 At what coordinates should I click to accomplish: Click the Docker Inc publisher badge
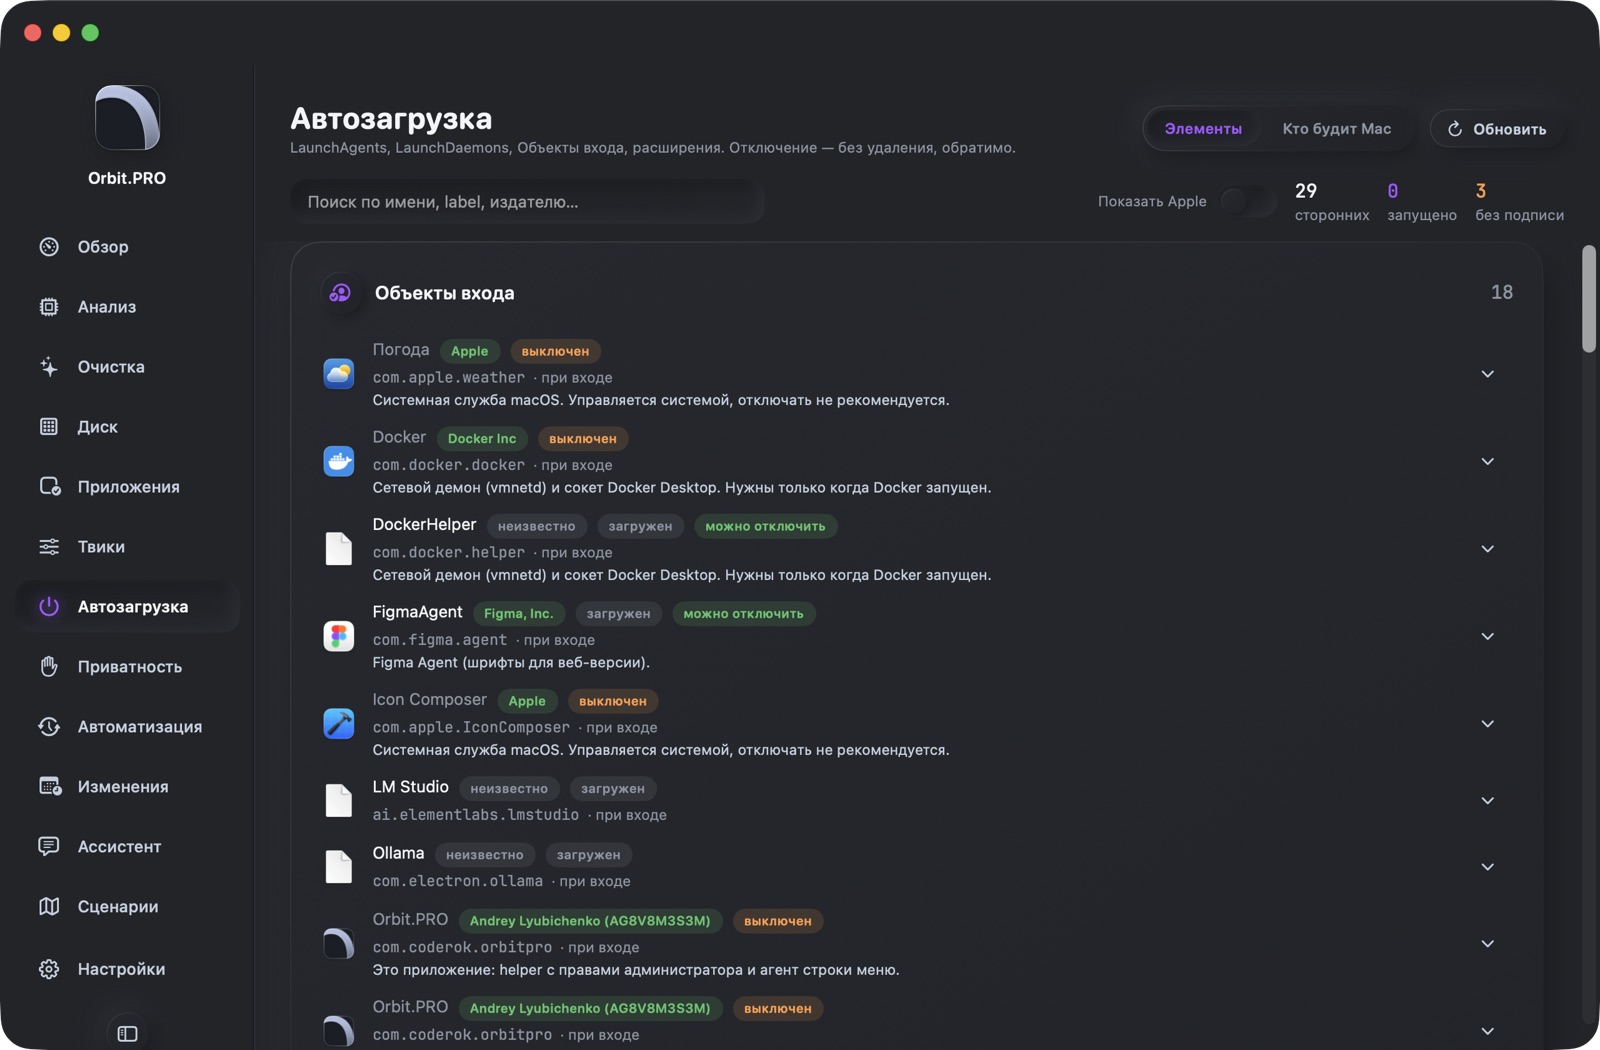click(x=482, y=439)
